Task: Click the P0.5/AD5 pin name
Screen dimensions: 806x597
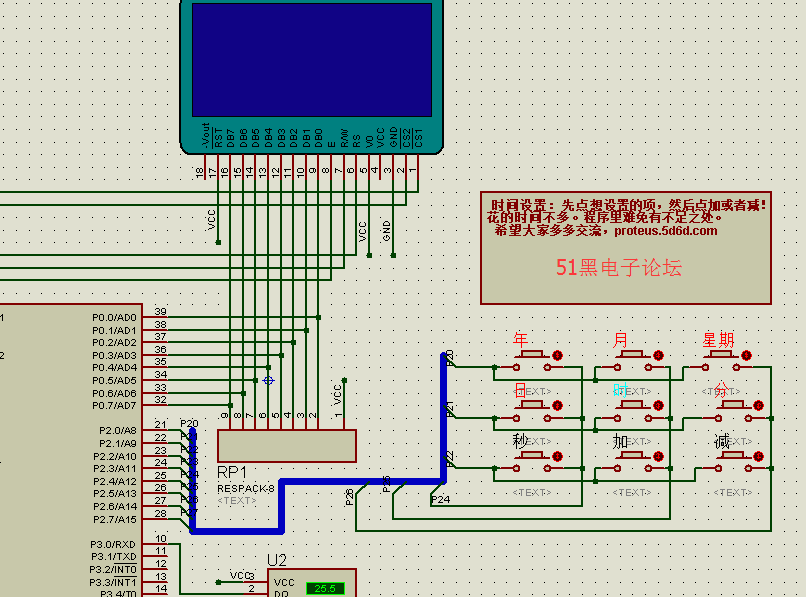Action: pos(114,381)
